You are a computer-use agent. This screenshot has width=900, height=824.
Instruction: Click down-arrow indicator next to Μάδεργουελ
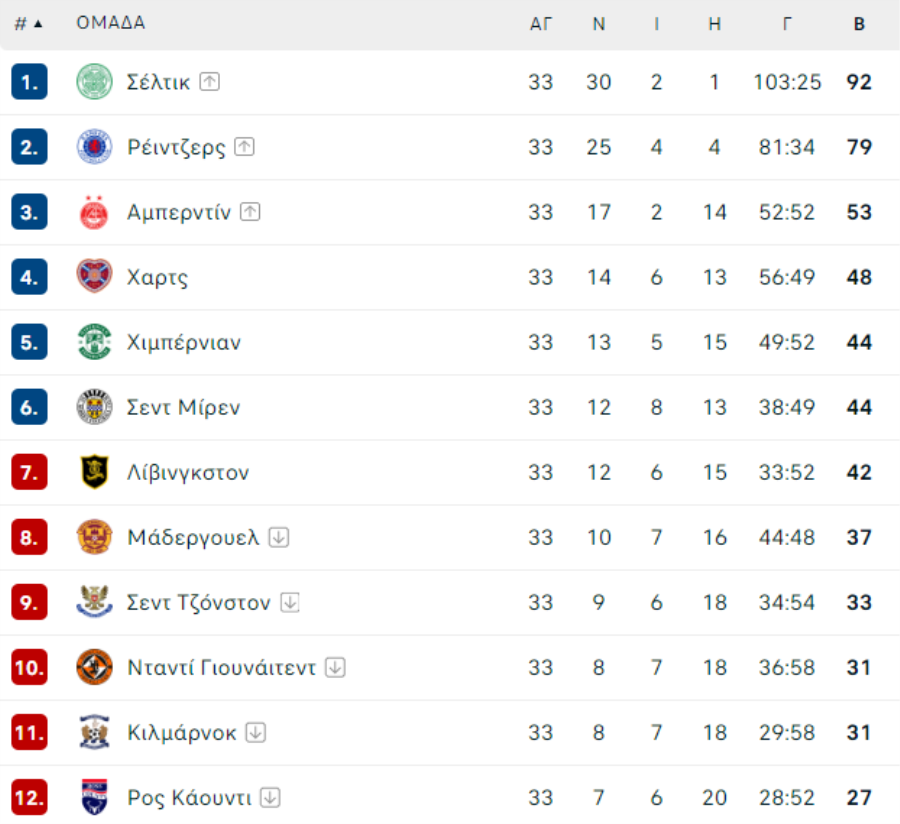279,537
